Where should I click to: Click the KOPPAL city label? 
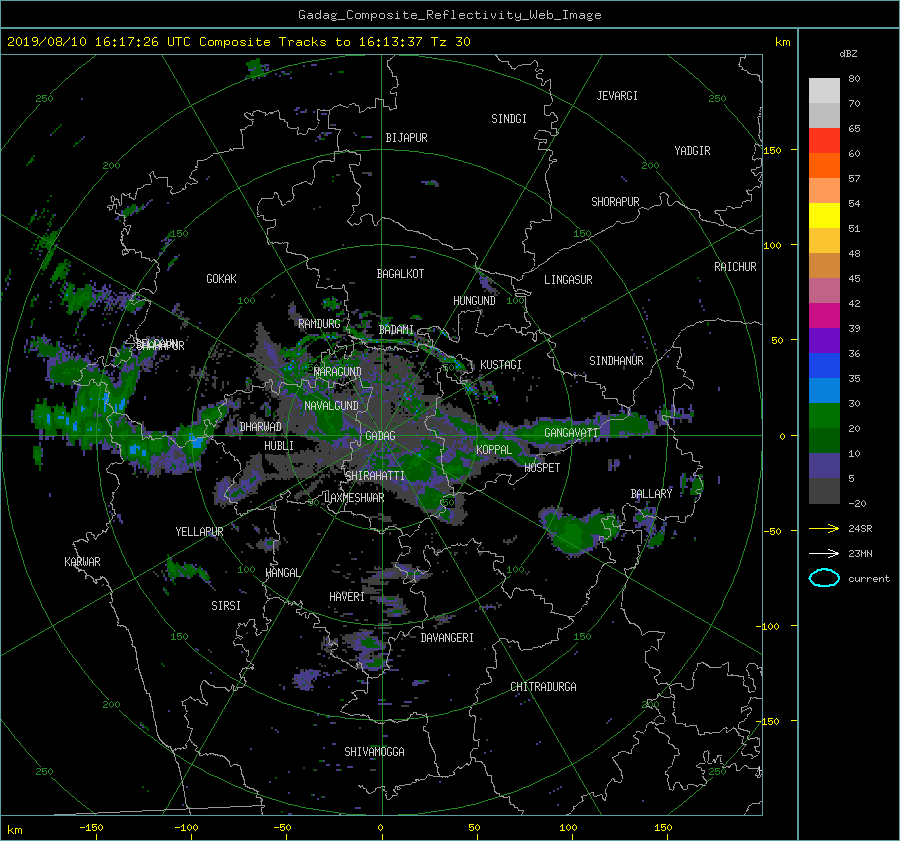pos(494,449)
